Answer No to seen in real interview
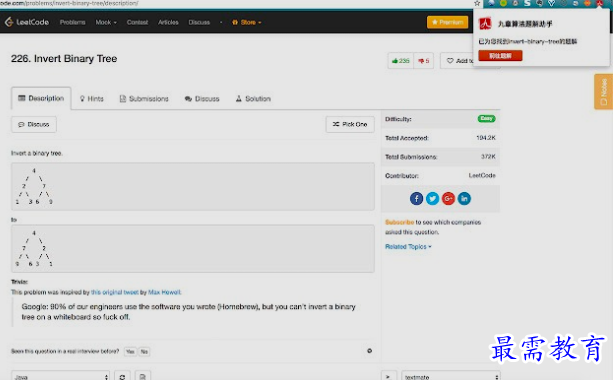The height and width of the screenshot is (380, 613). pyautogui.click(x=144, y=351)
